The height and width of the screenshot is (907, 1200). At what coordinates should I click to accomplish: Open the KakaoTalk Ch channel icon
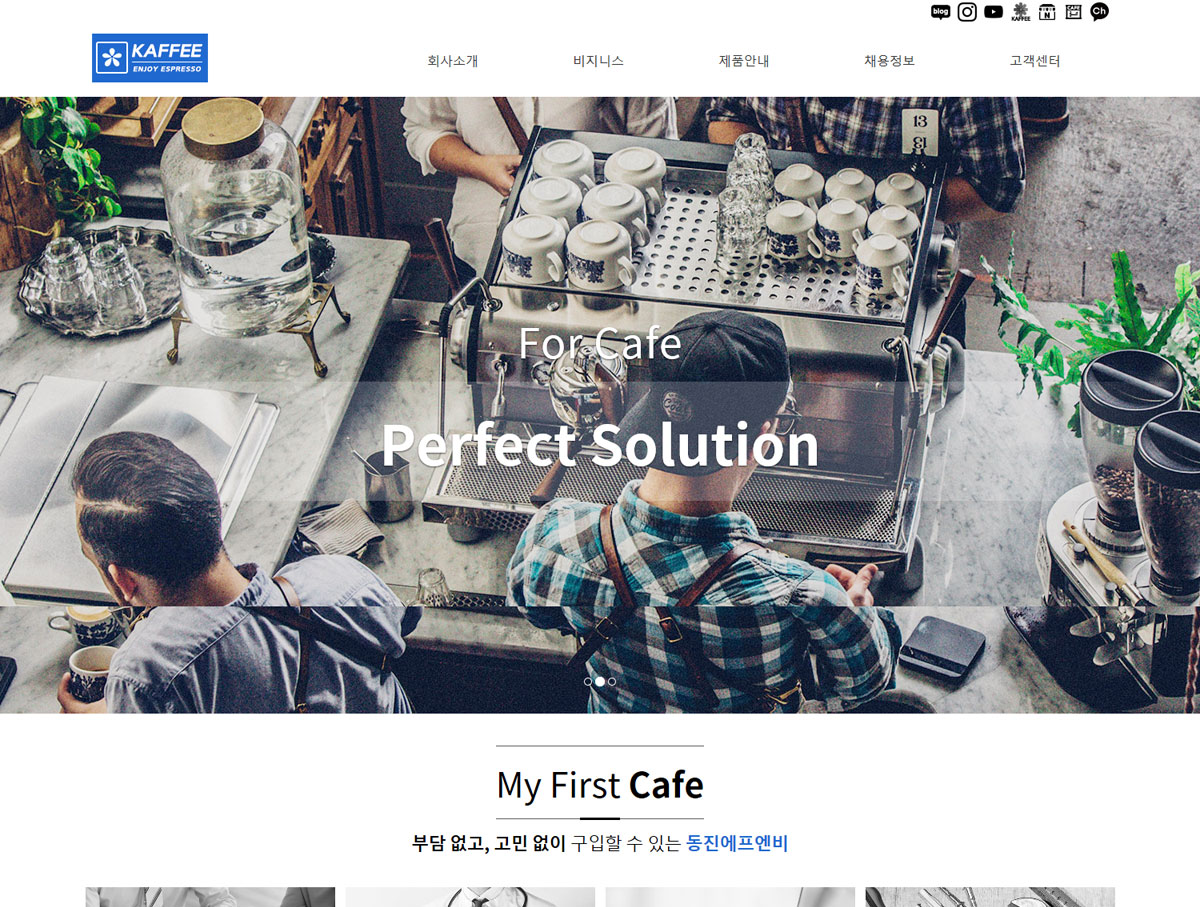(1099, 12)
